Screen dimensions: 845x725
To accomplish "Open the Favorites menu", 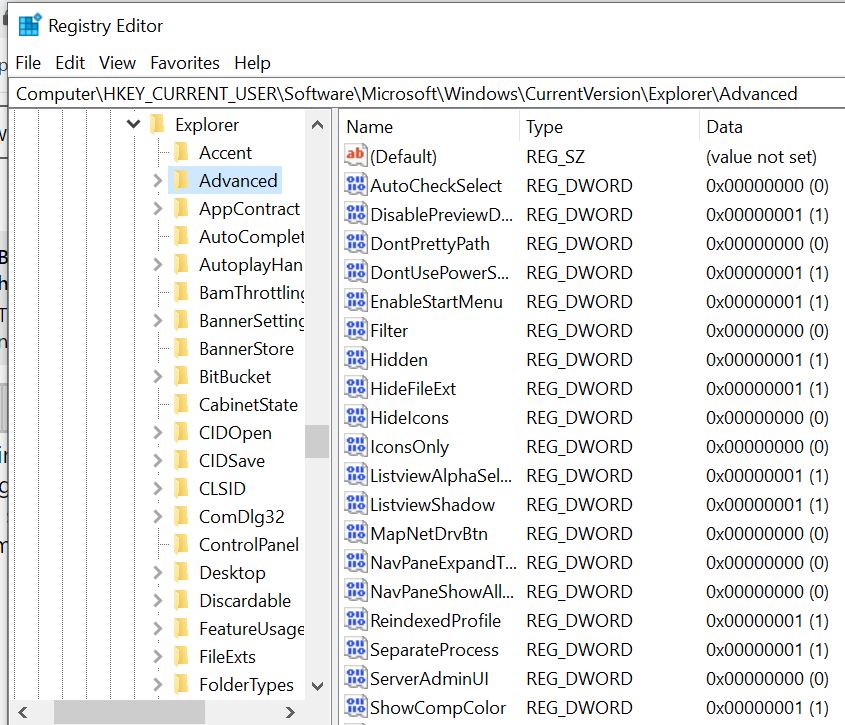I will click(x=185, y=63).
